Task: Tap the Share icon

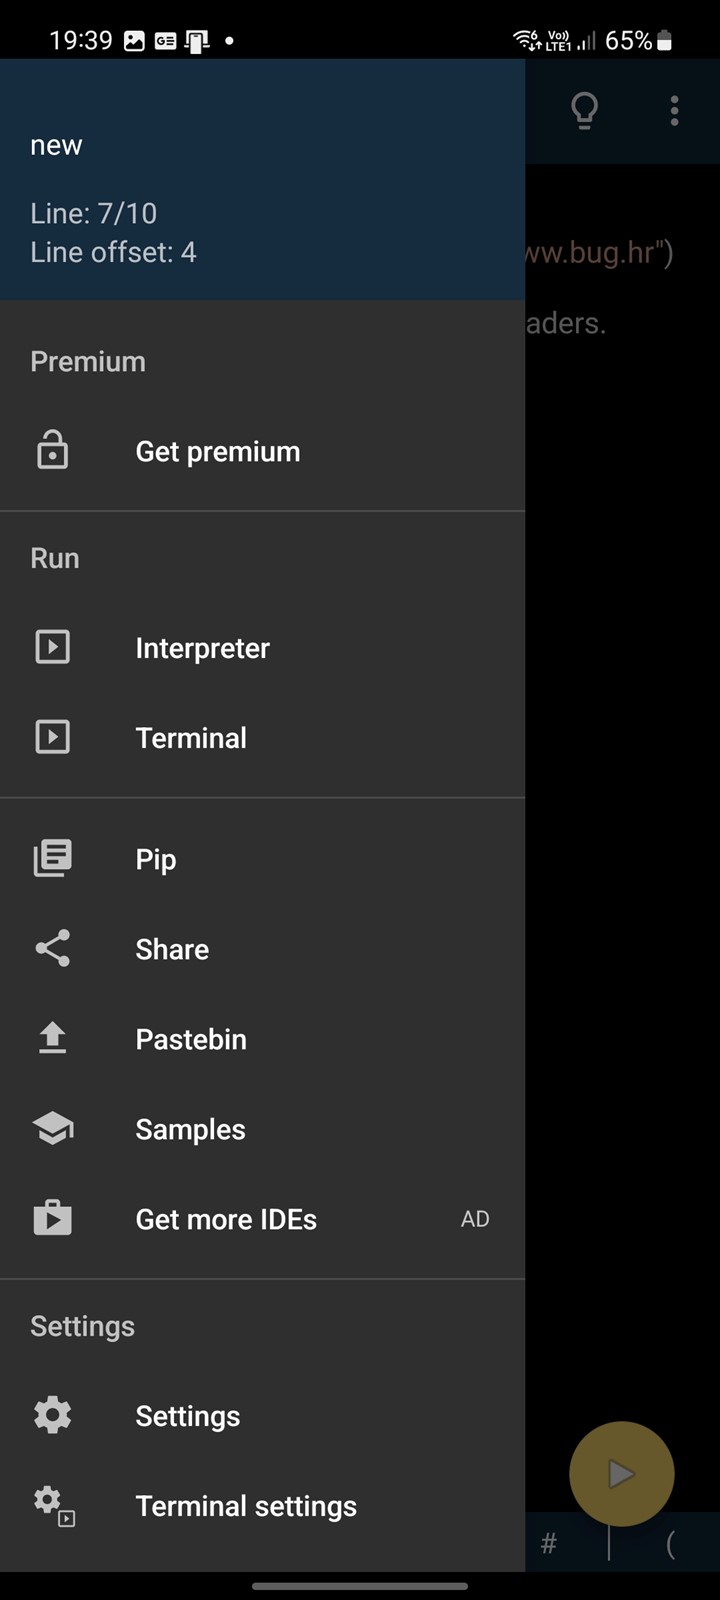Action: [52, 948]
